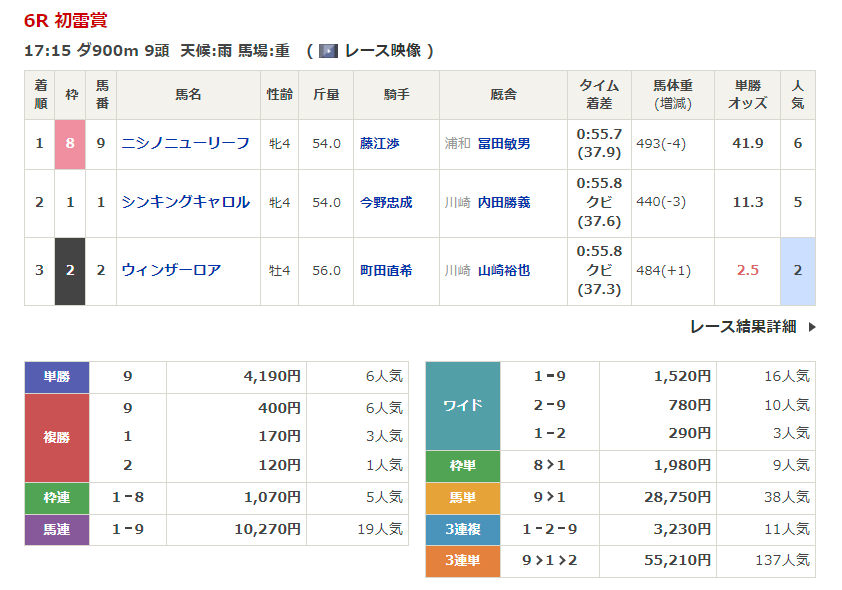
Task: Click the 6R 初雷賞 race title
Action: point(66,20)
